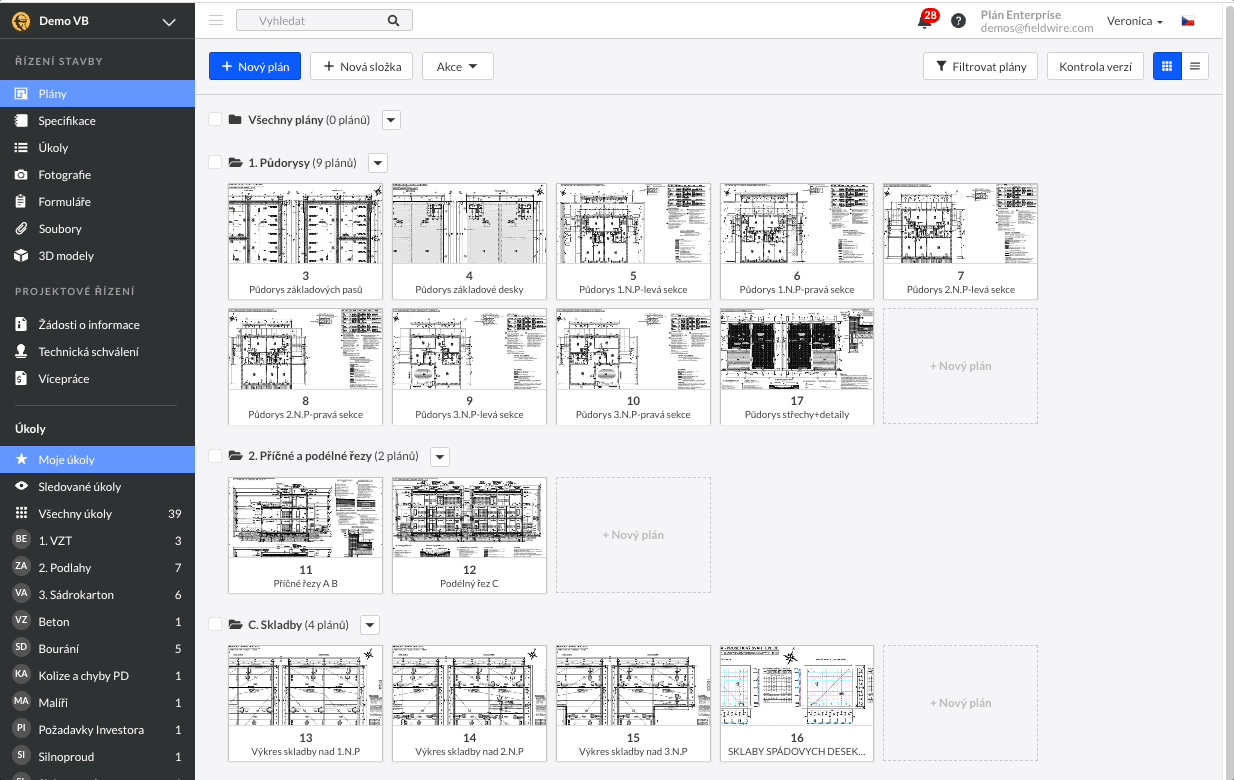Select the Bourání task category
The height and width of the screenshot is (780, 1234).
(x=97, y=649)
